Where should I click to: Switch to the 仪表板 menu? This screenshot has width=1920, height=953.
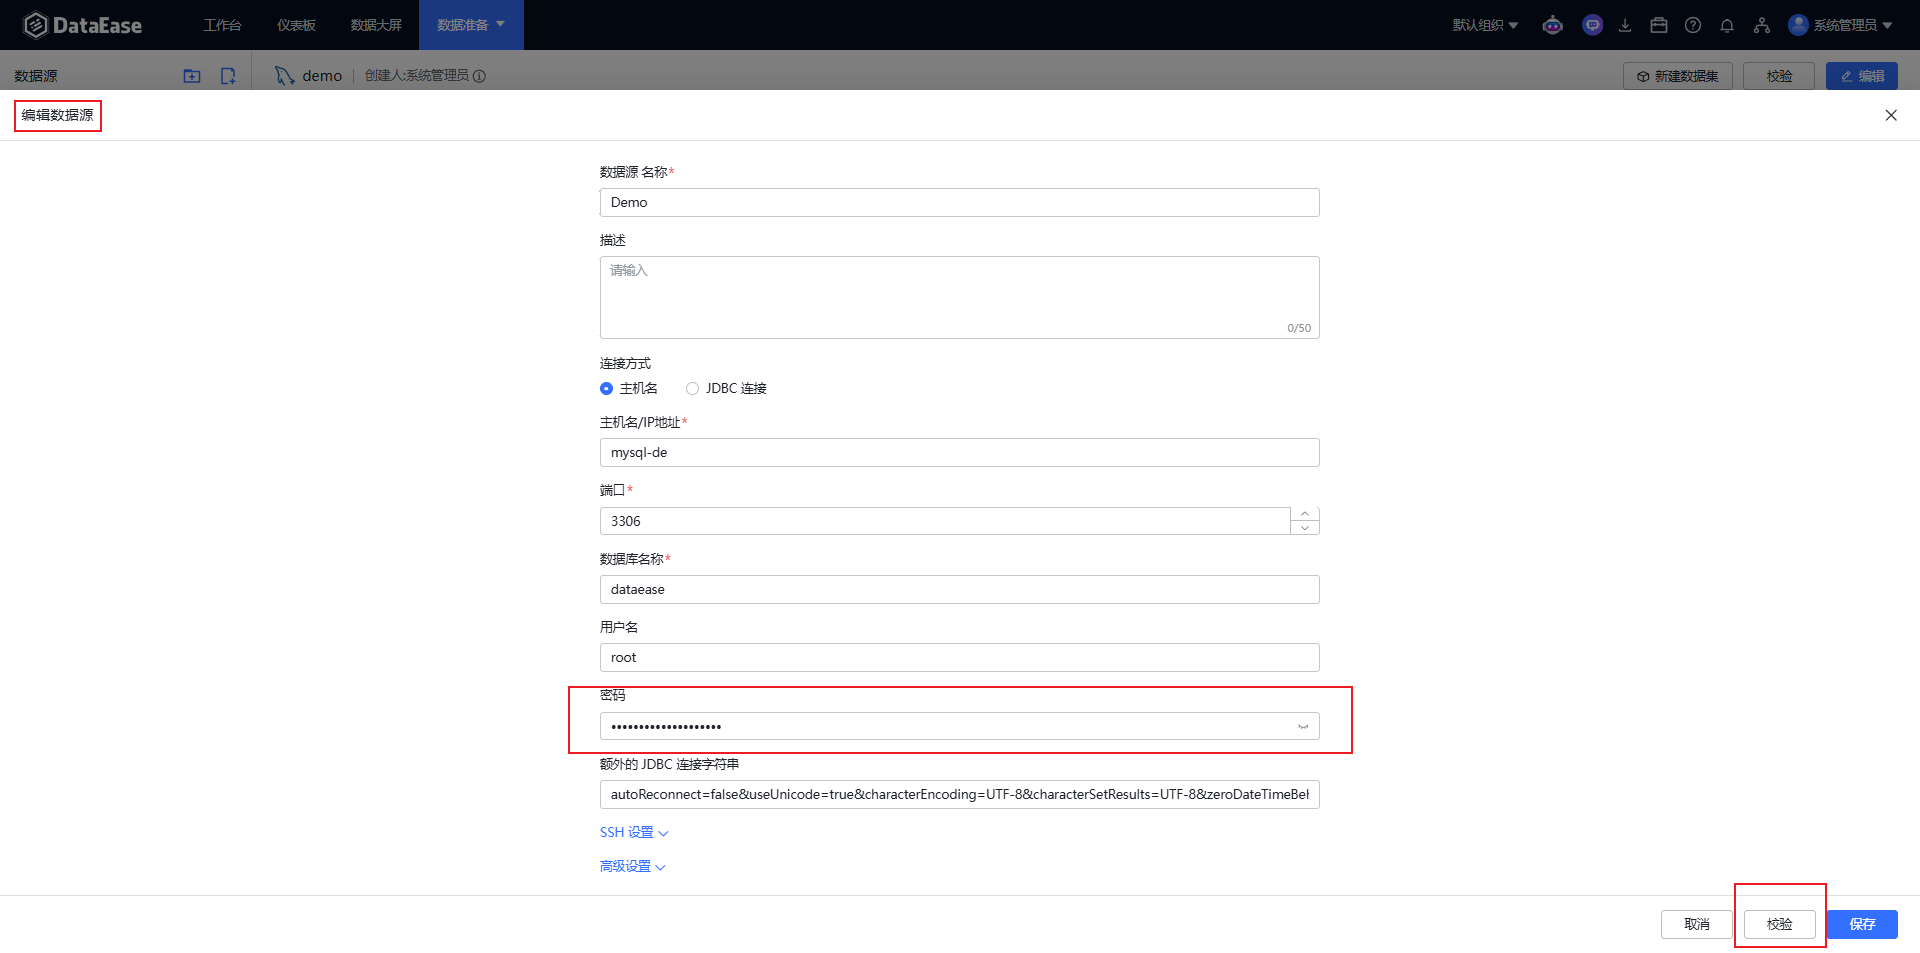pyautogui.click(x=295, y=25)
